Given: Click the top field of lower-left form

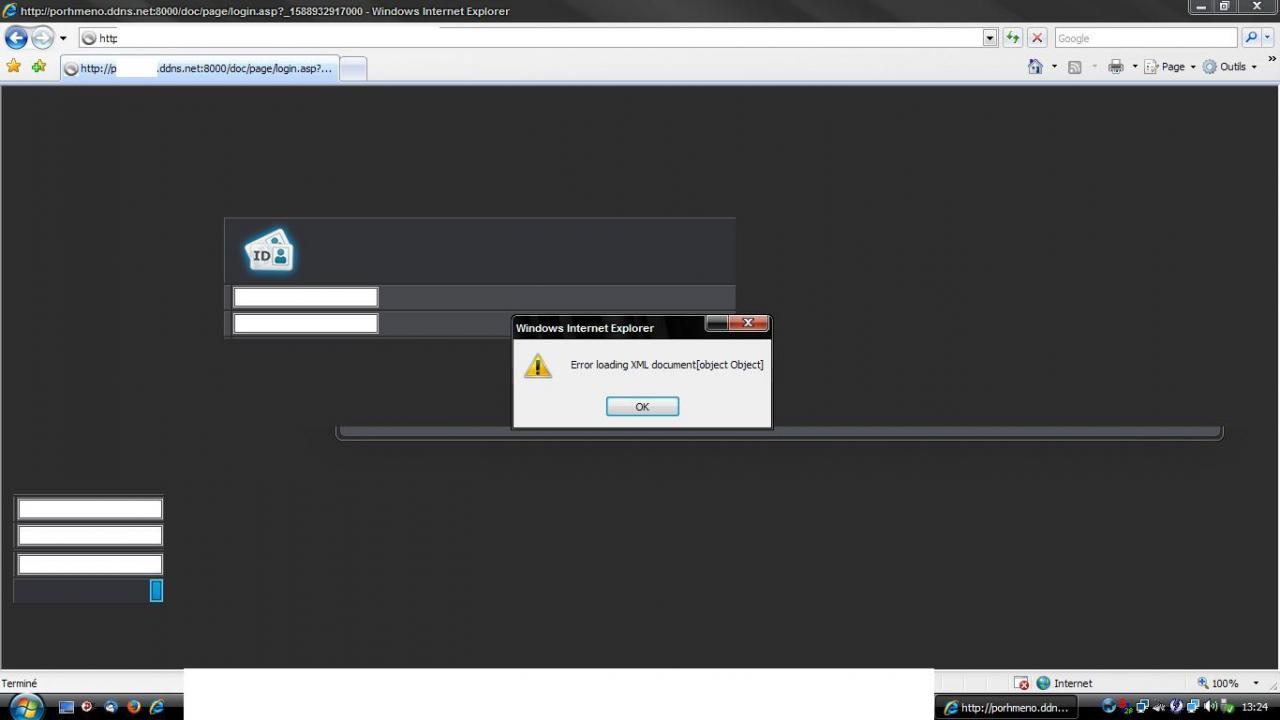Looking at the screenshot, I should point(90,509).
